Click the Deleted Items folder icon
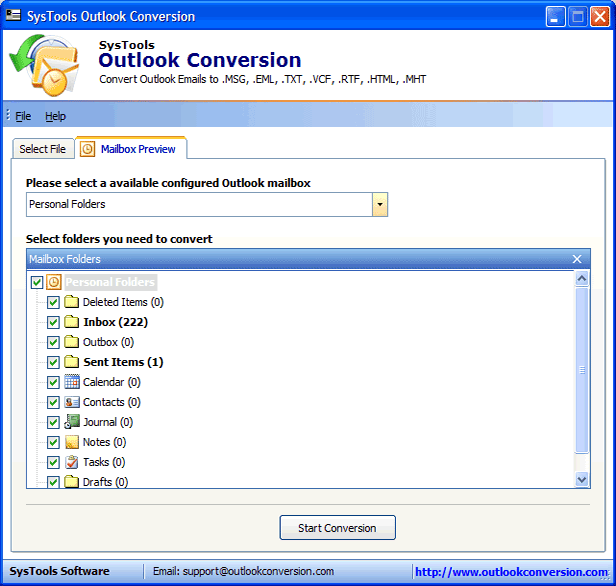Viewport: 616px width, 586px height. pos(72,302)
